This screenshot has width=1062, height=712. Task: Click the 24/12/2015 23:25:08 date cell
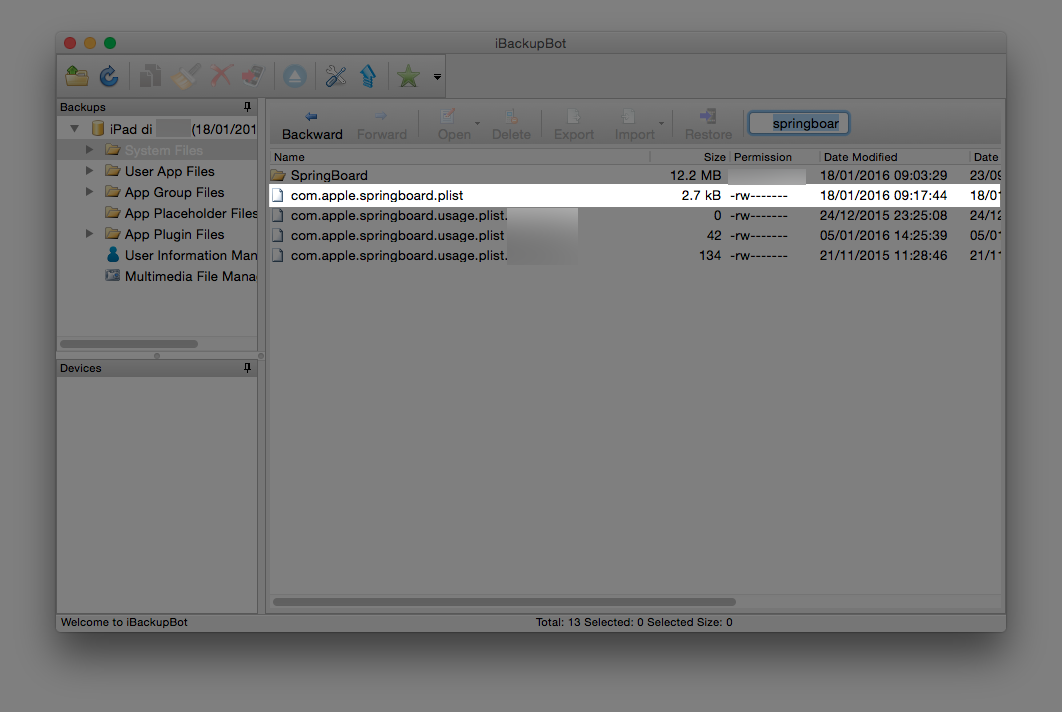[x=883, y=215]
